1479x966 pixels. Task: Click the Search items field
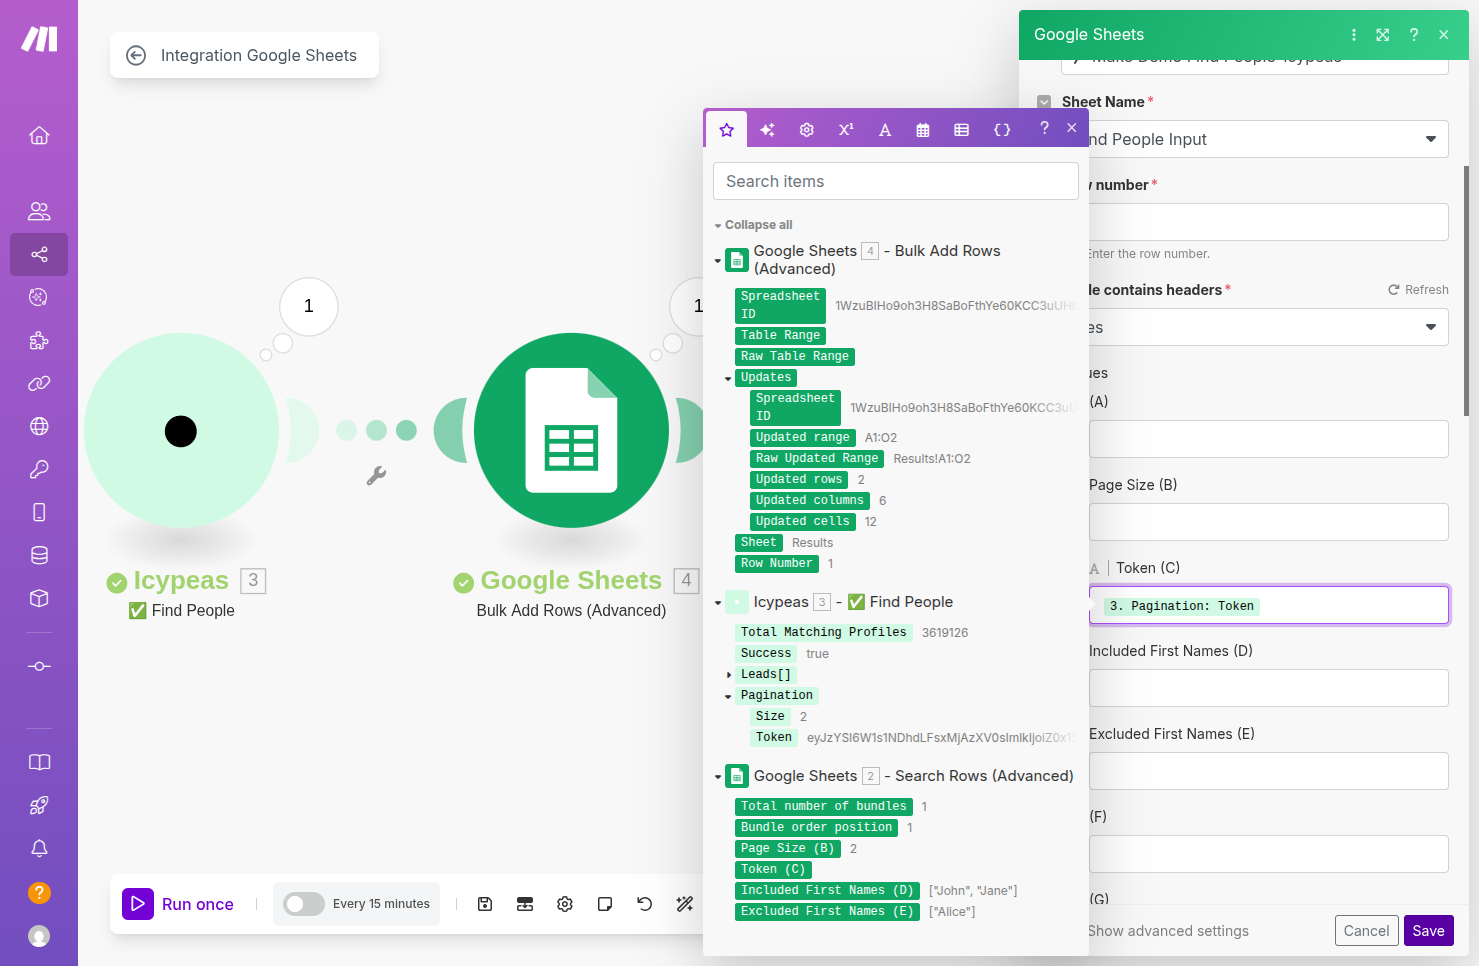(895, 181)
